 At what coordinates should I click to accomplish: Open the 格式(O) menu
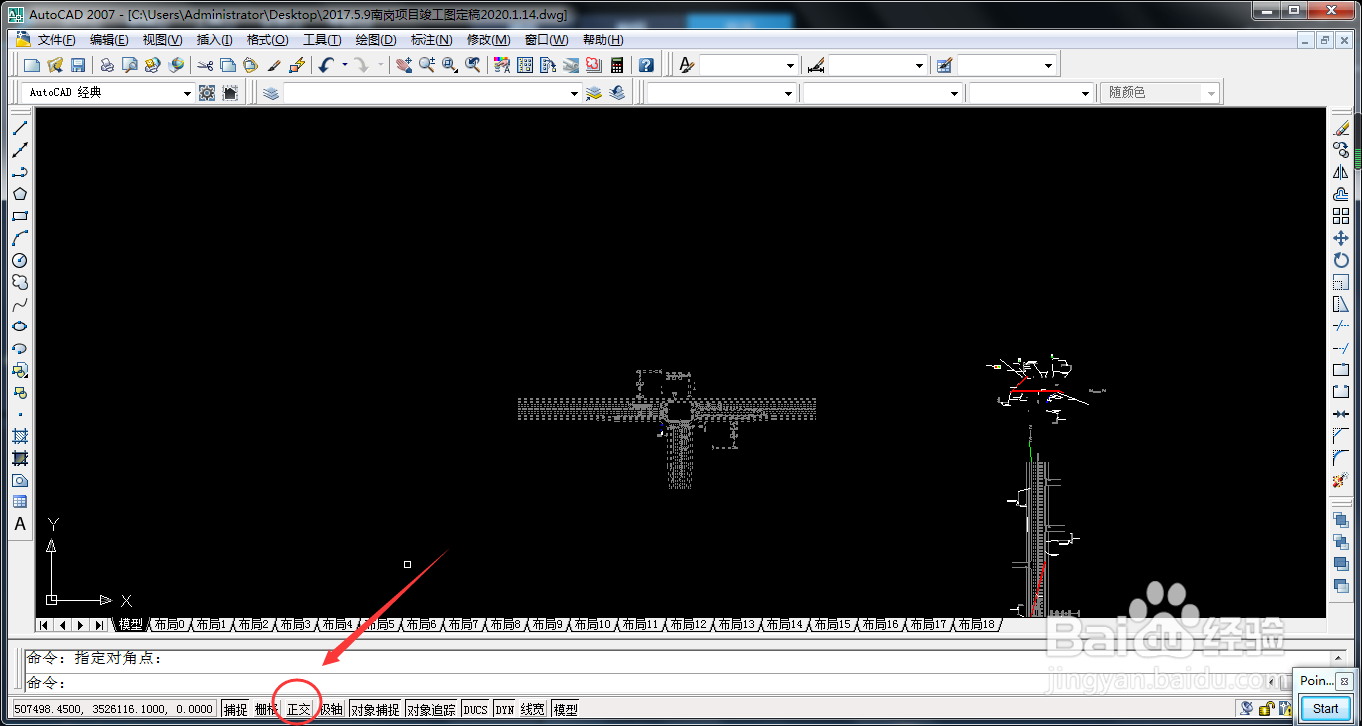[x=267, y=40]
